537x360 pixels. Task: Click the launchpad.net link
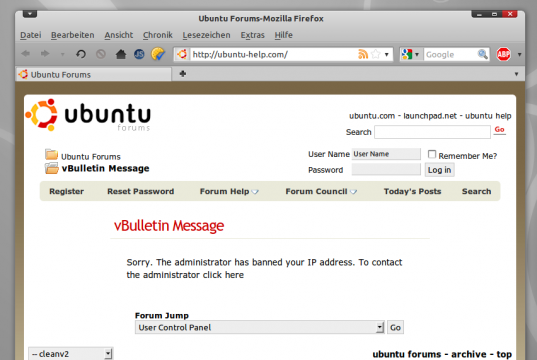[430, 116]
